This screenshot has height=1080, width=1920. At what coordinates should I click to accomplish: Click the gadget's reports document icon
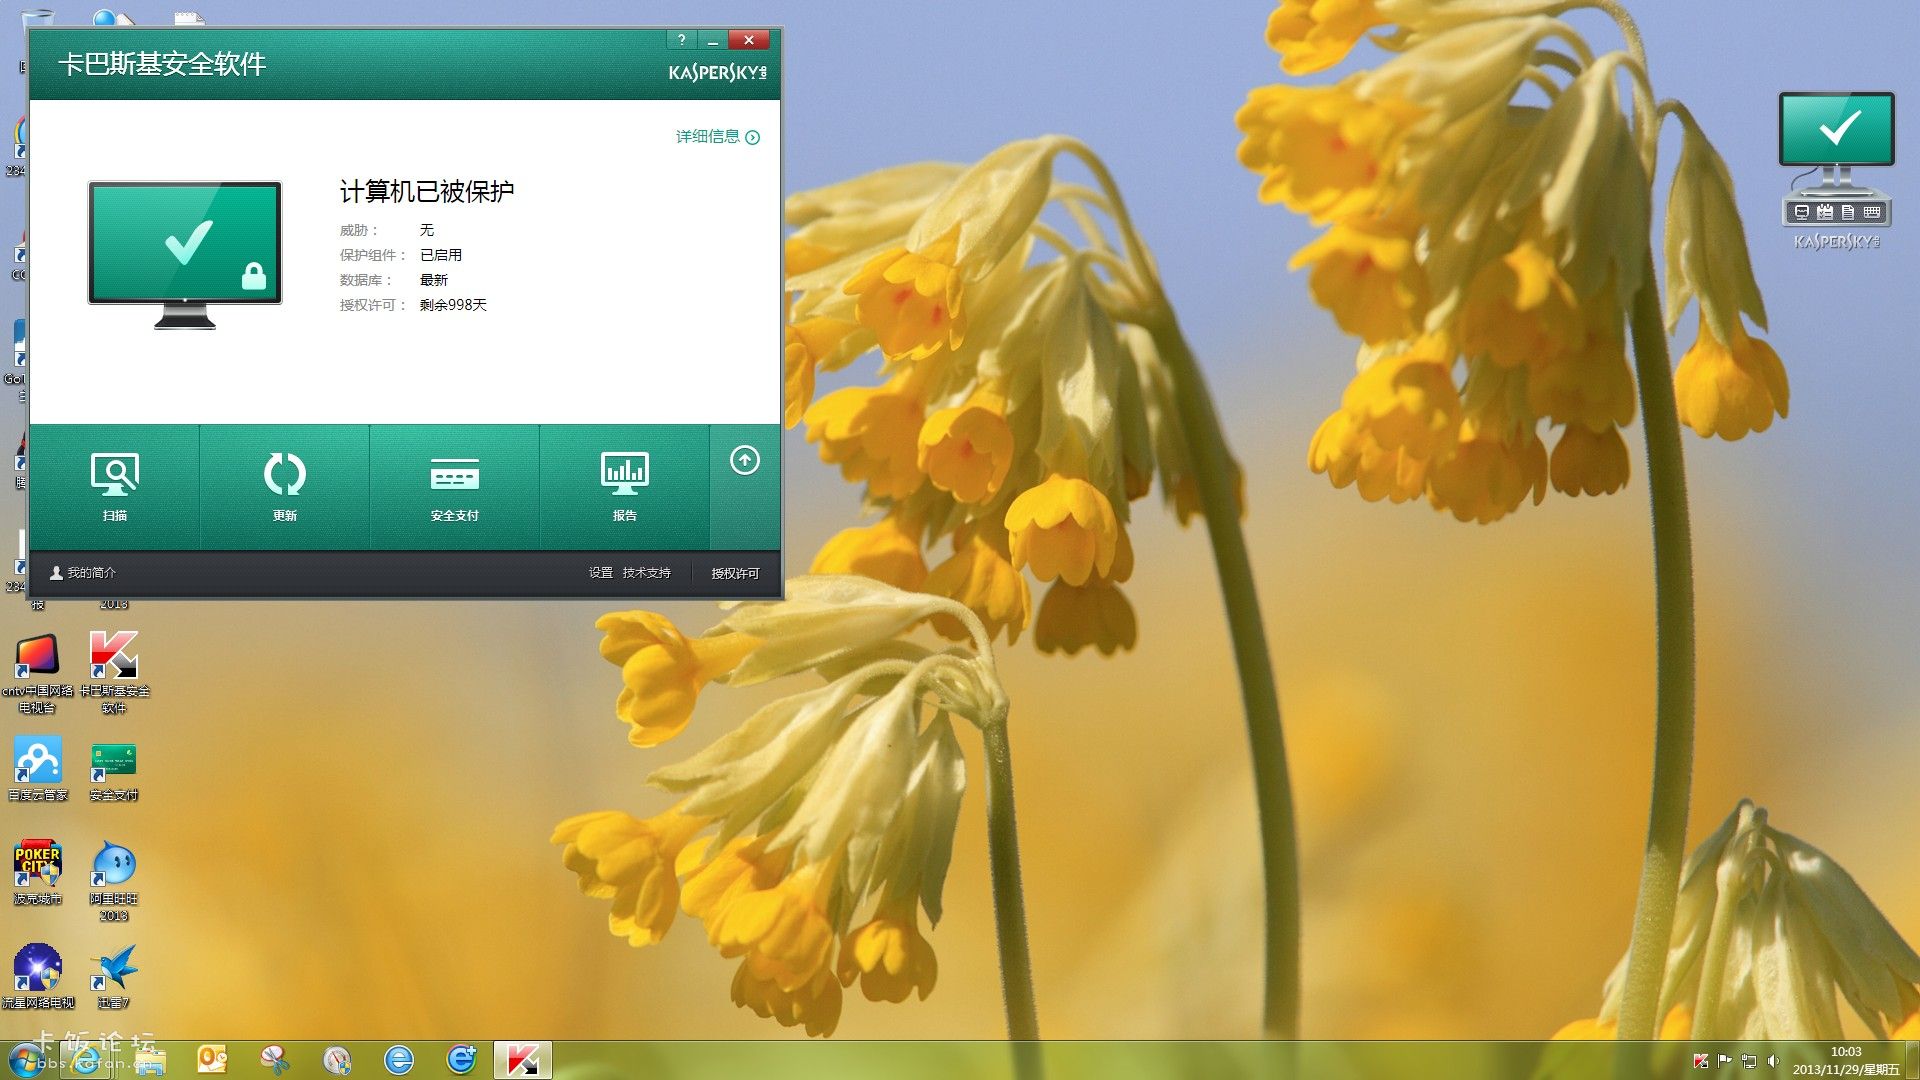1848,212
